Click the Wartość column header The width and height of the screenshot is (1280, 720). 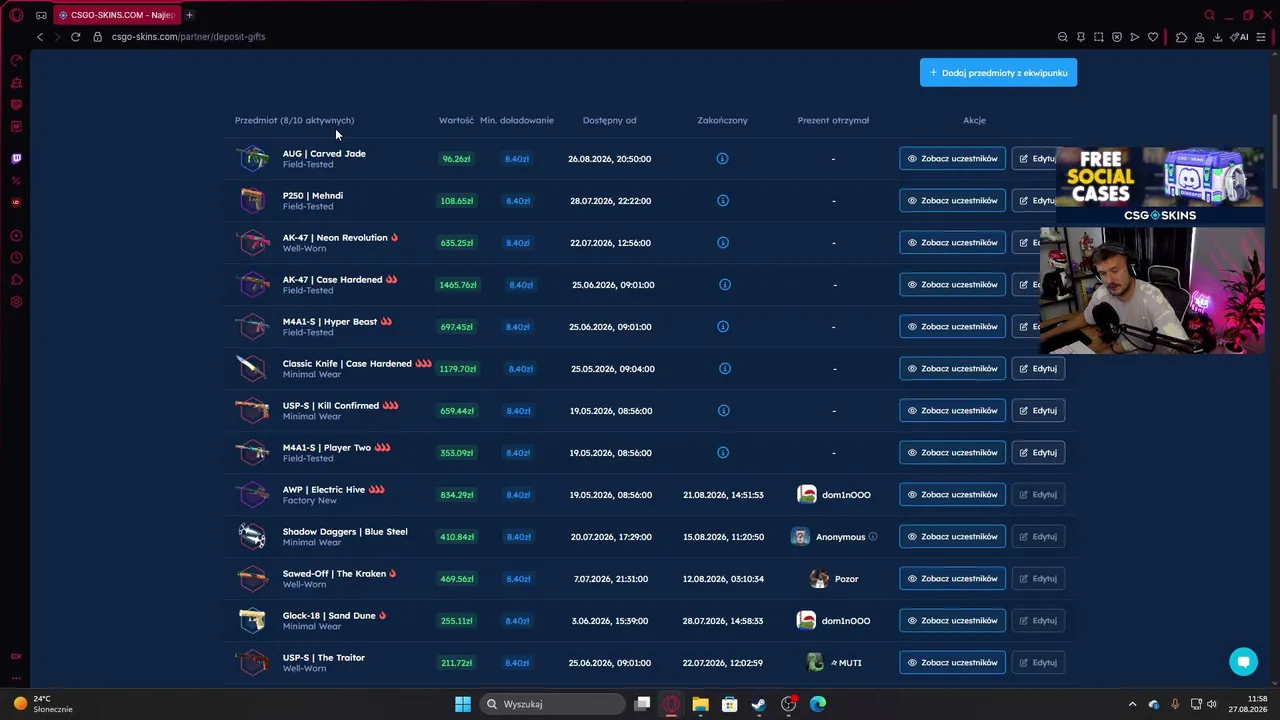point(456,120)
